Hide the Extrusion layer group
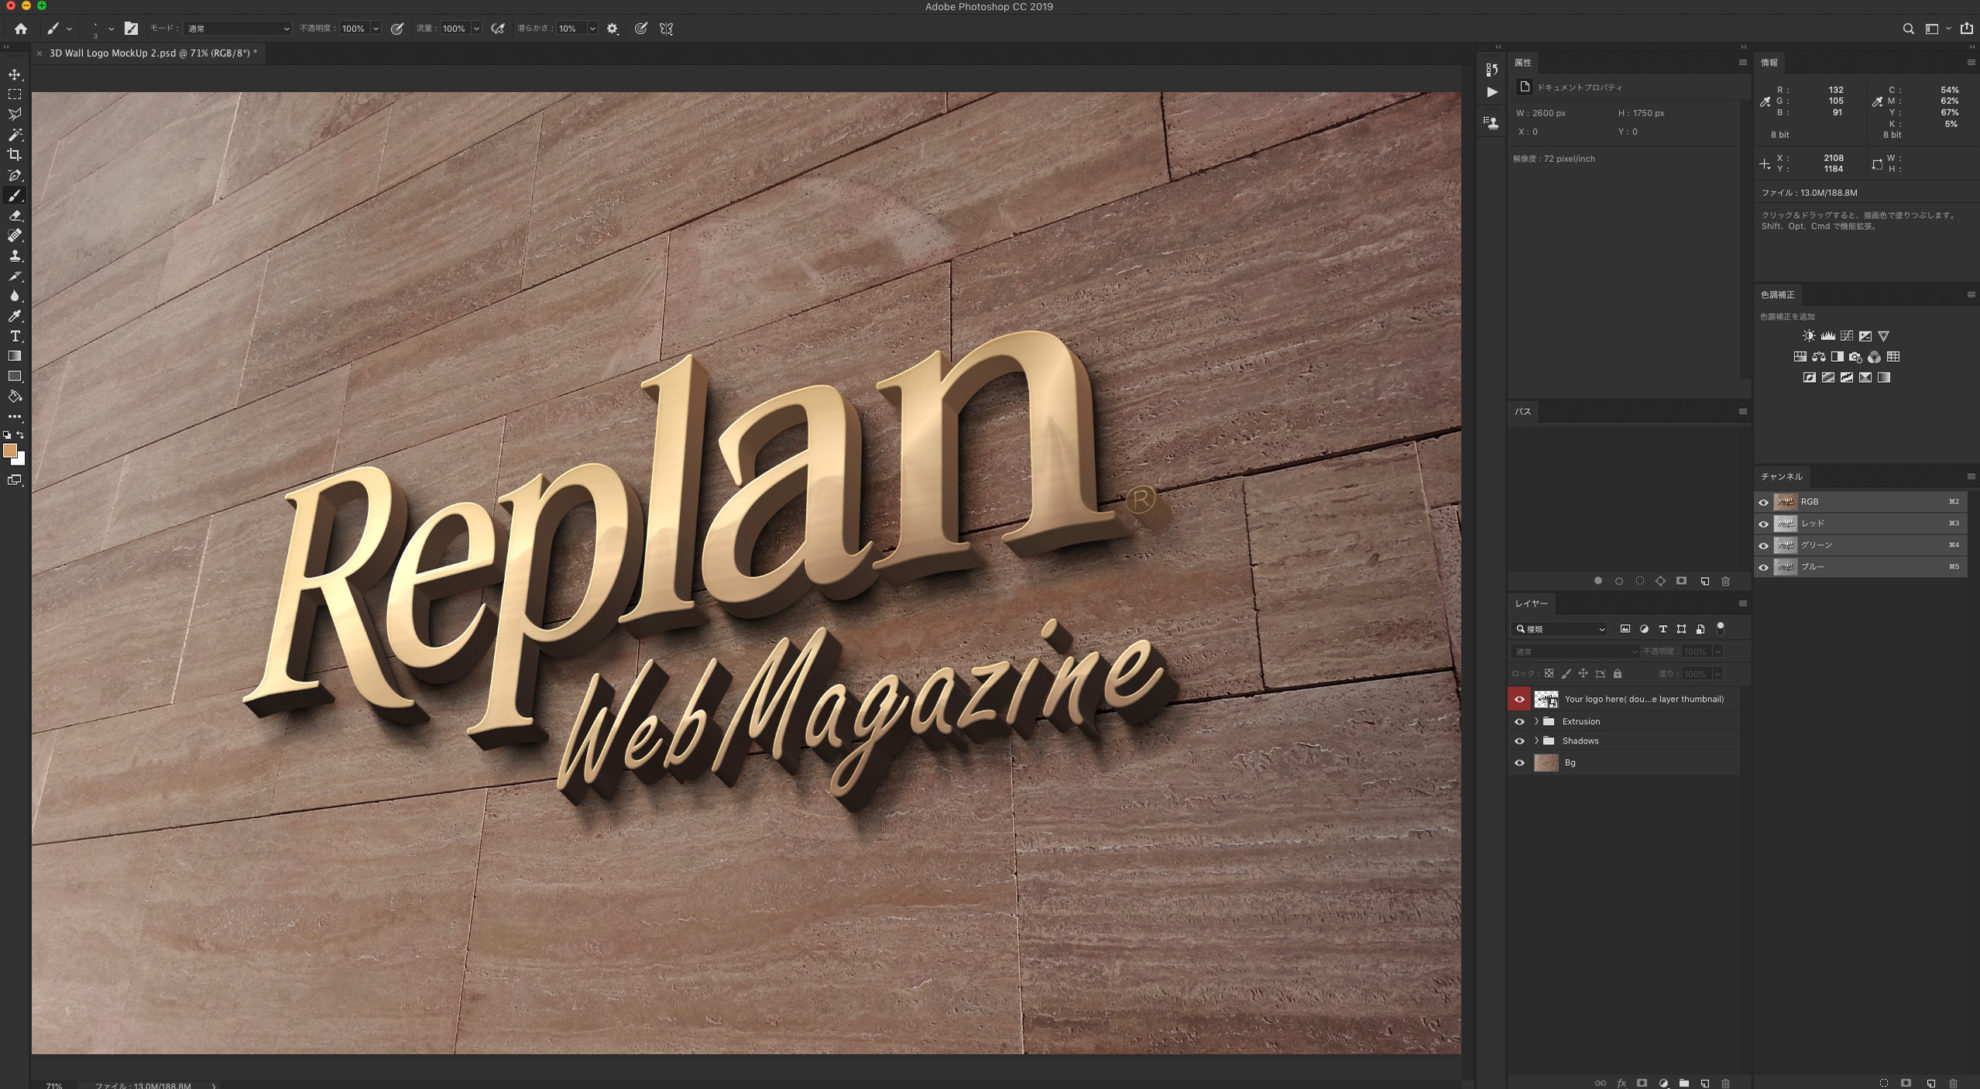Screen dimensions: 1980x1089 tap(1520, 721)
